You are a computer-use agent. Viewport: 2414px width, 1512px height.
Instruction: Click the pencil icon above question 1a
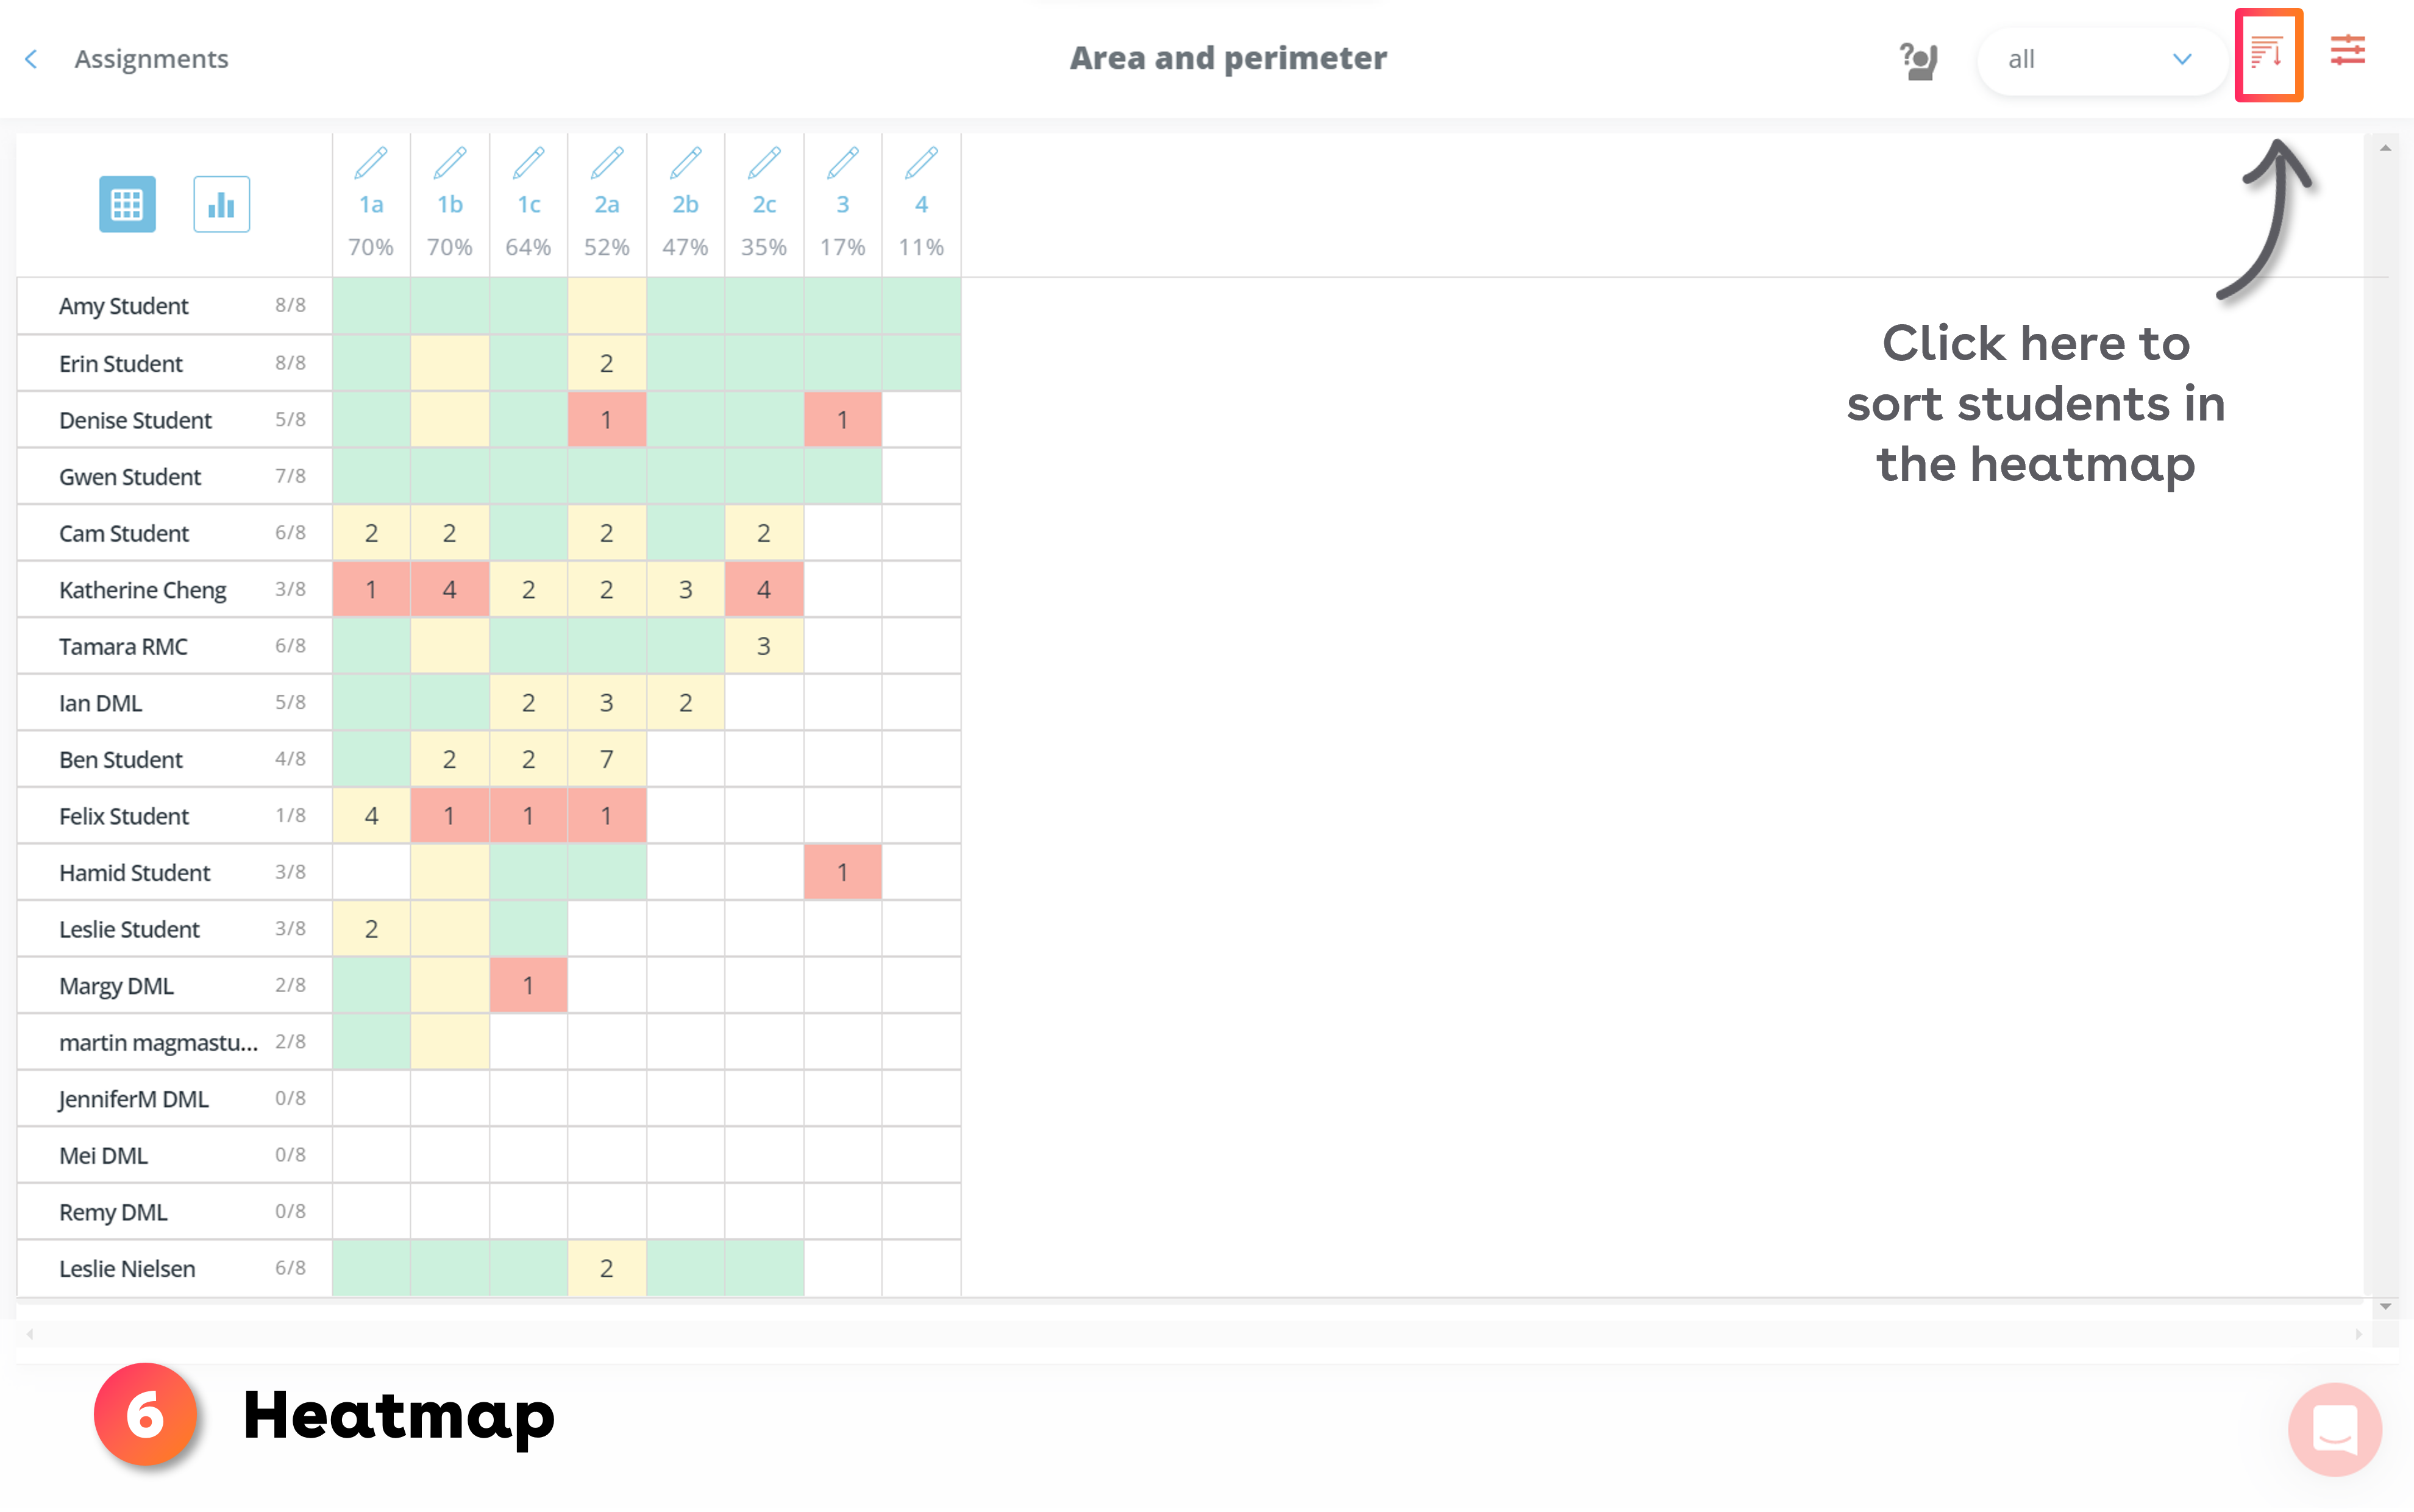click(371, 163)
